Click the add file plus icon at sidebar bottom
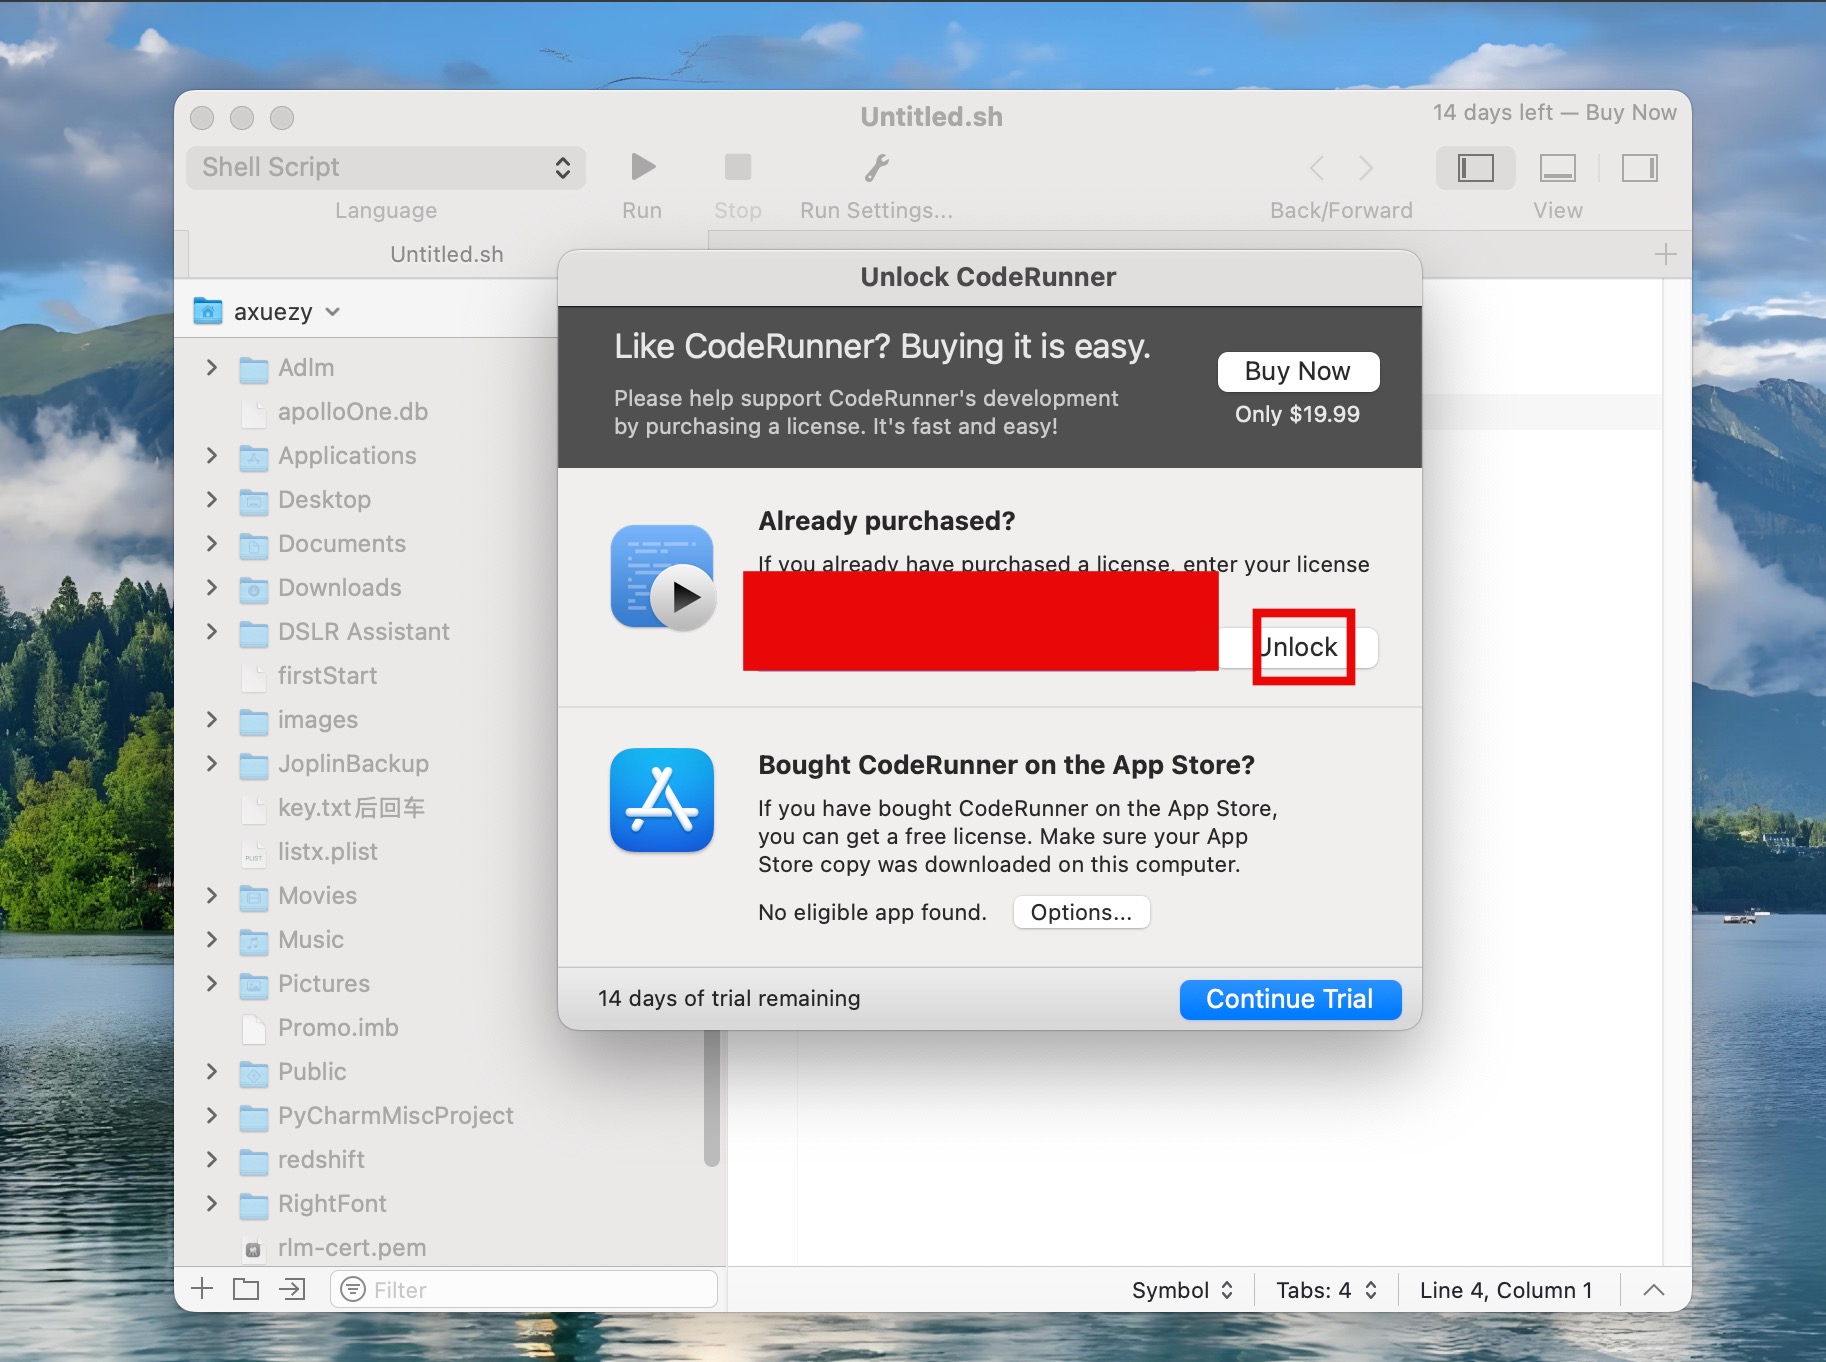Screen dimensions: 1826x1362 202,1289
